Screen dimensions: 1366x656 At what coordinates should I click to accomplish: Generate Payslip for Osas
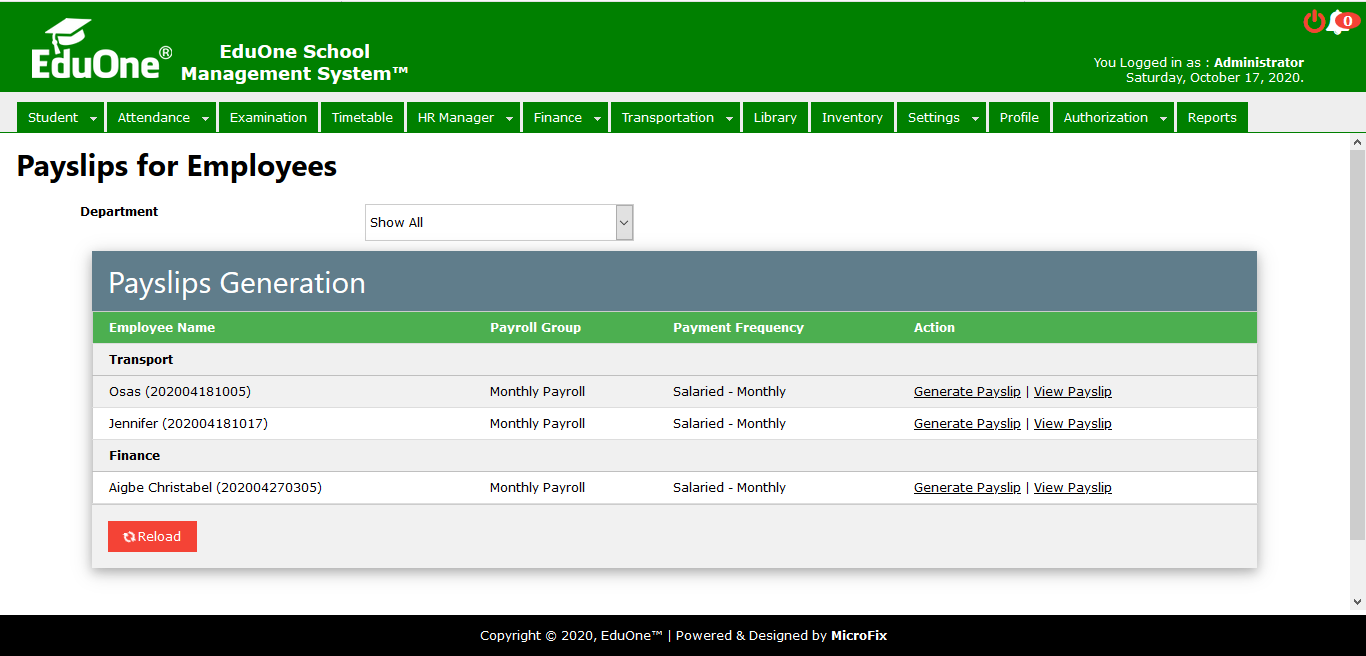pyautogui.click(x=967, y=392)
